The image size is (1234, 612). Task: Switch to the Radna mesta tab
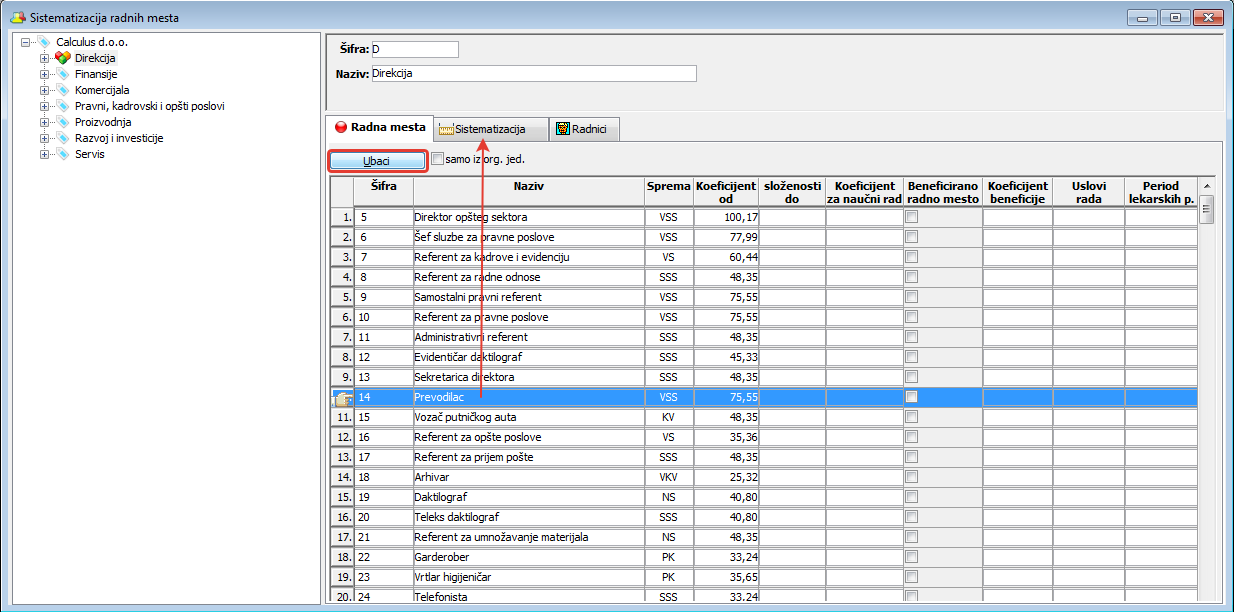(x=379, y=128)
